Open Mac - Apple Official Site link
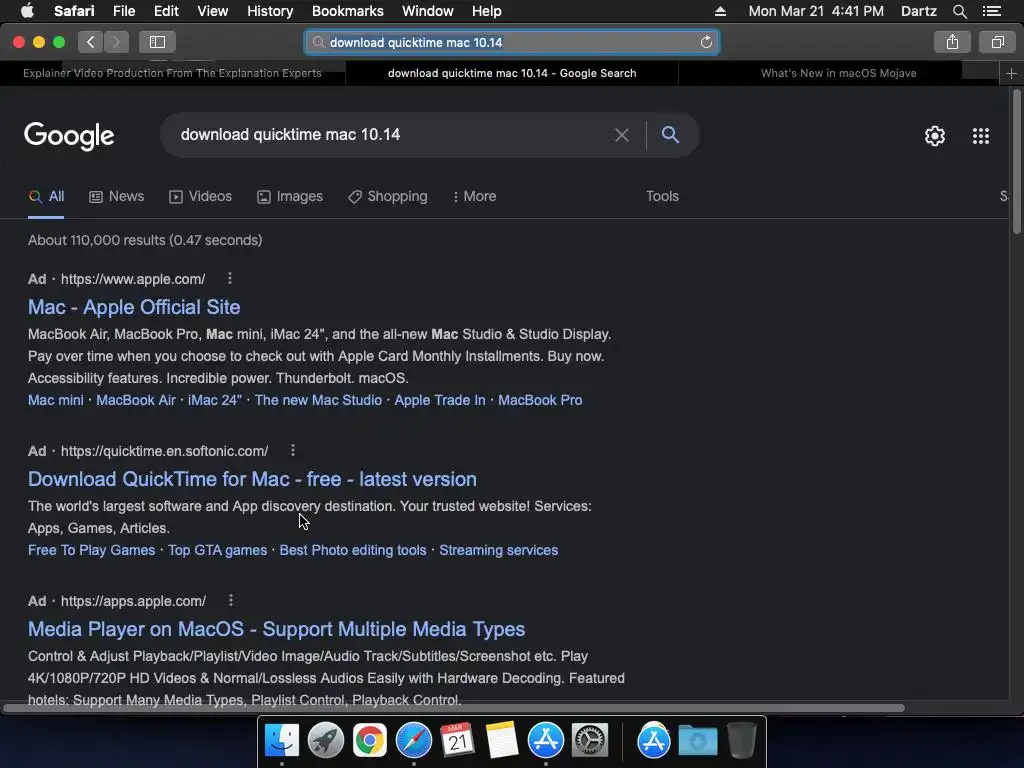This screenshot has width=1024, height=768. pos(134,307)
